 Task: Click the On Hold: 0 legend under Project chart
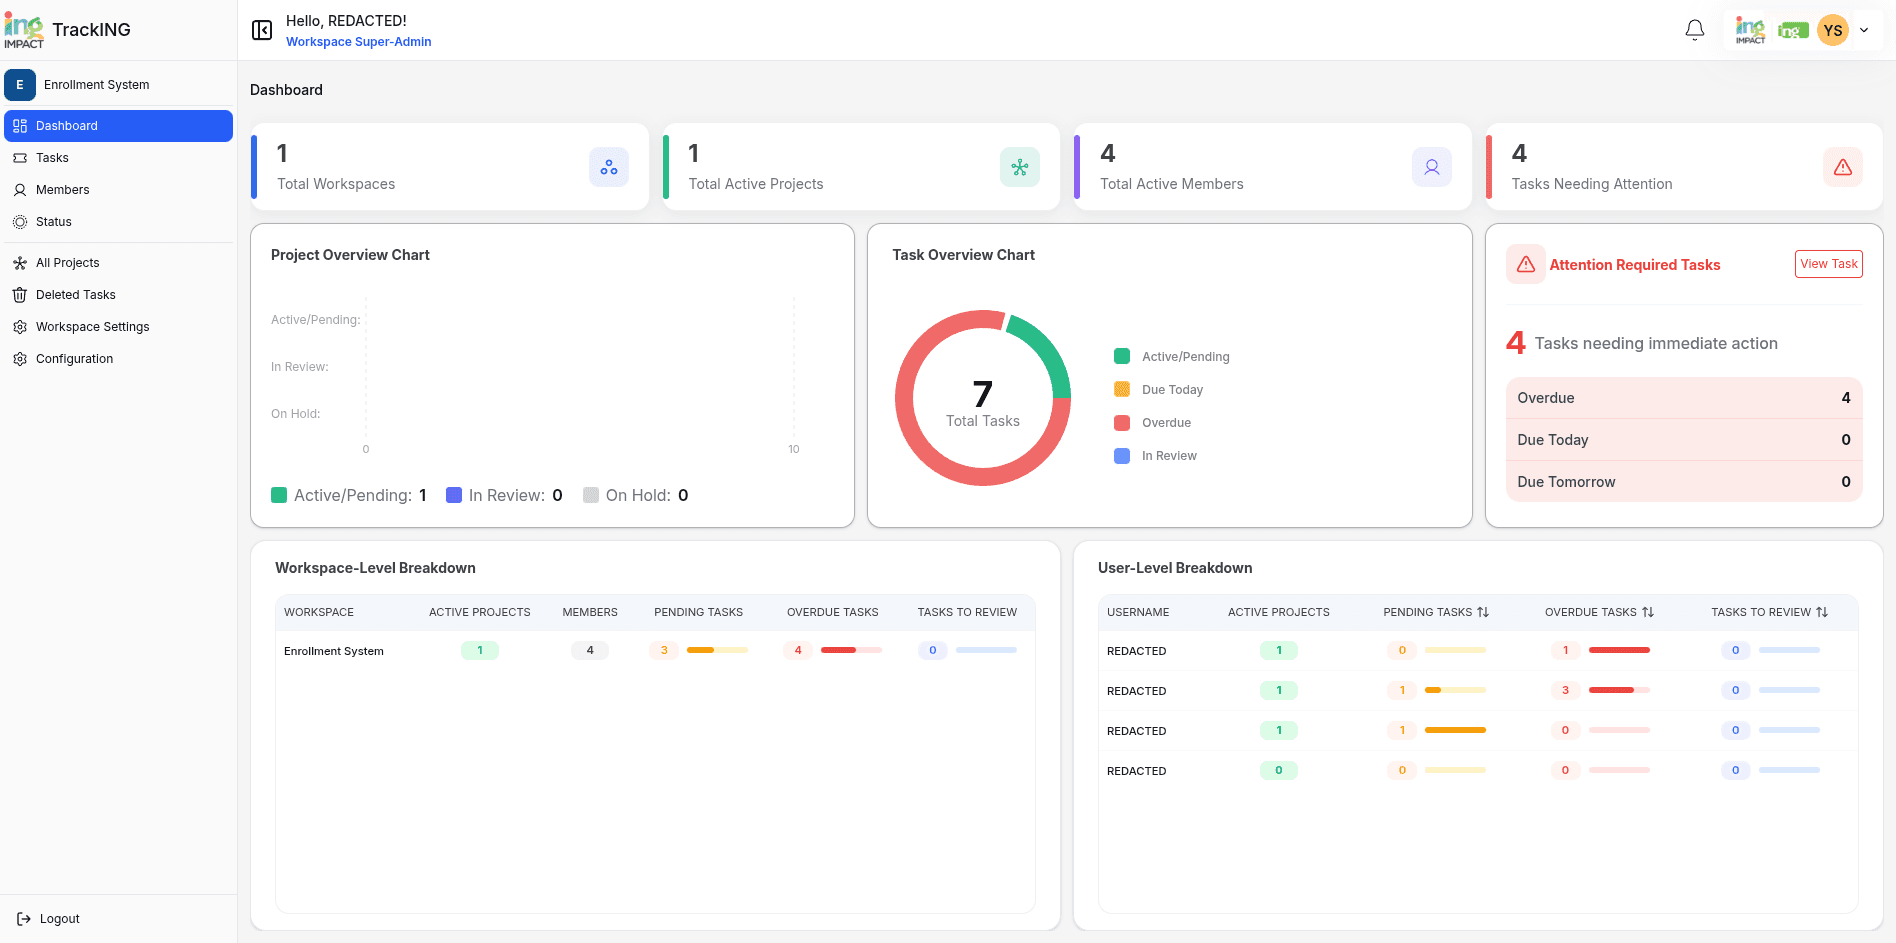tap(636, 495)
